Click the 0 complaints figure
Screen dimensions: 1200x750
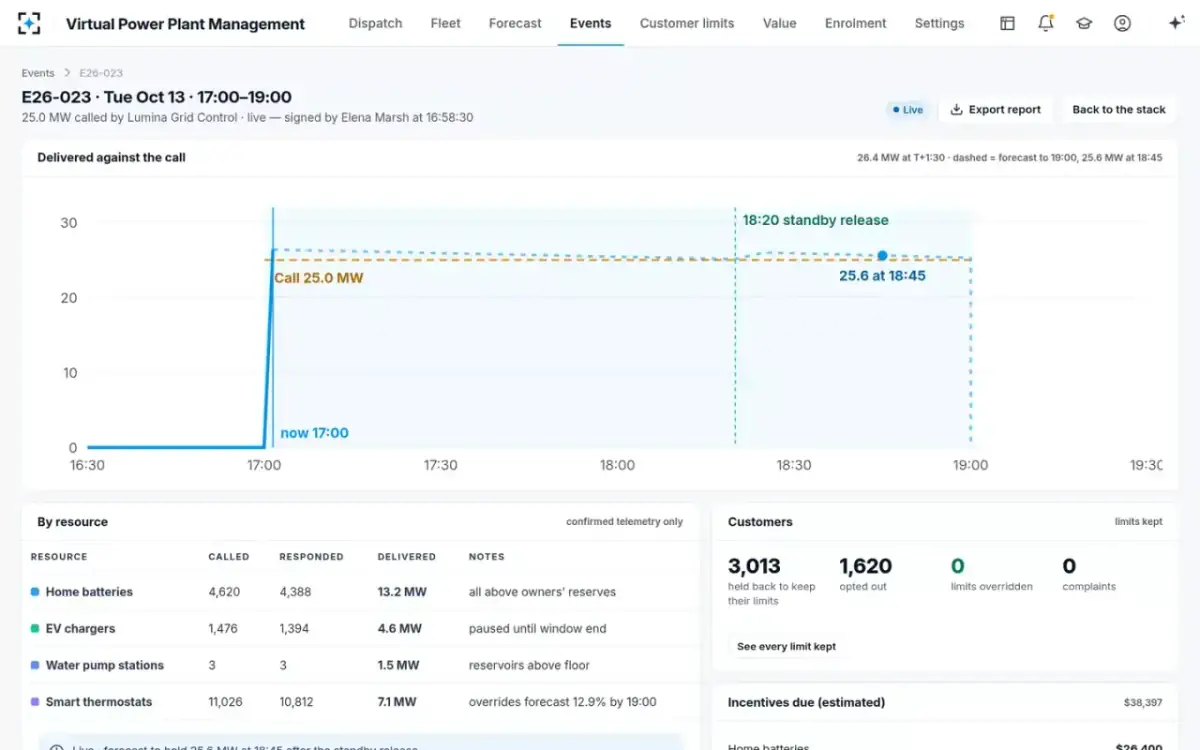(x=1069, y=566)
